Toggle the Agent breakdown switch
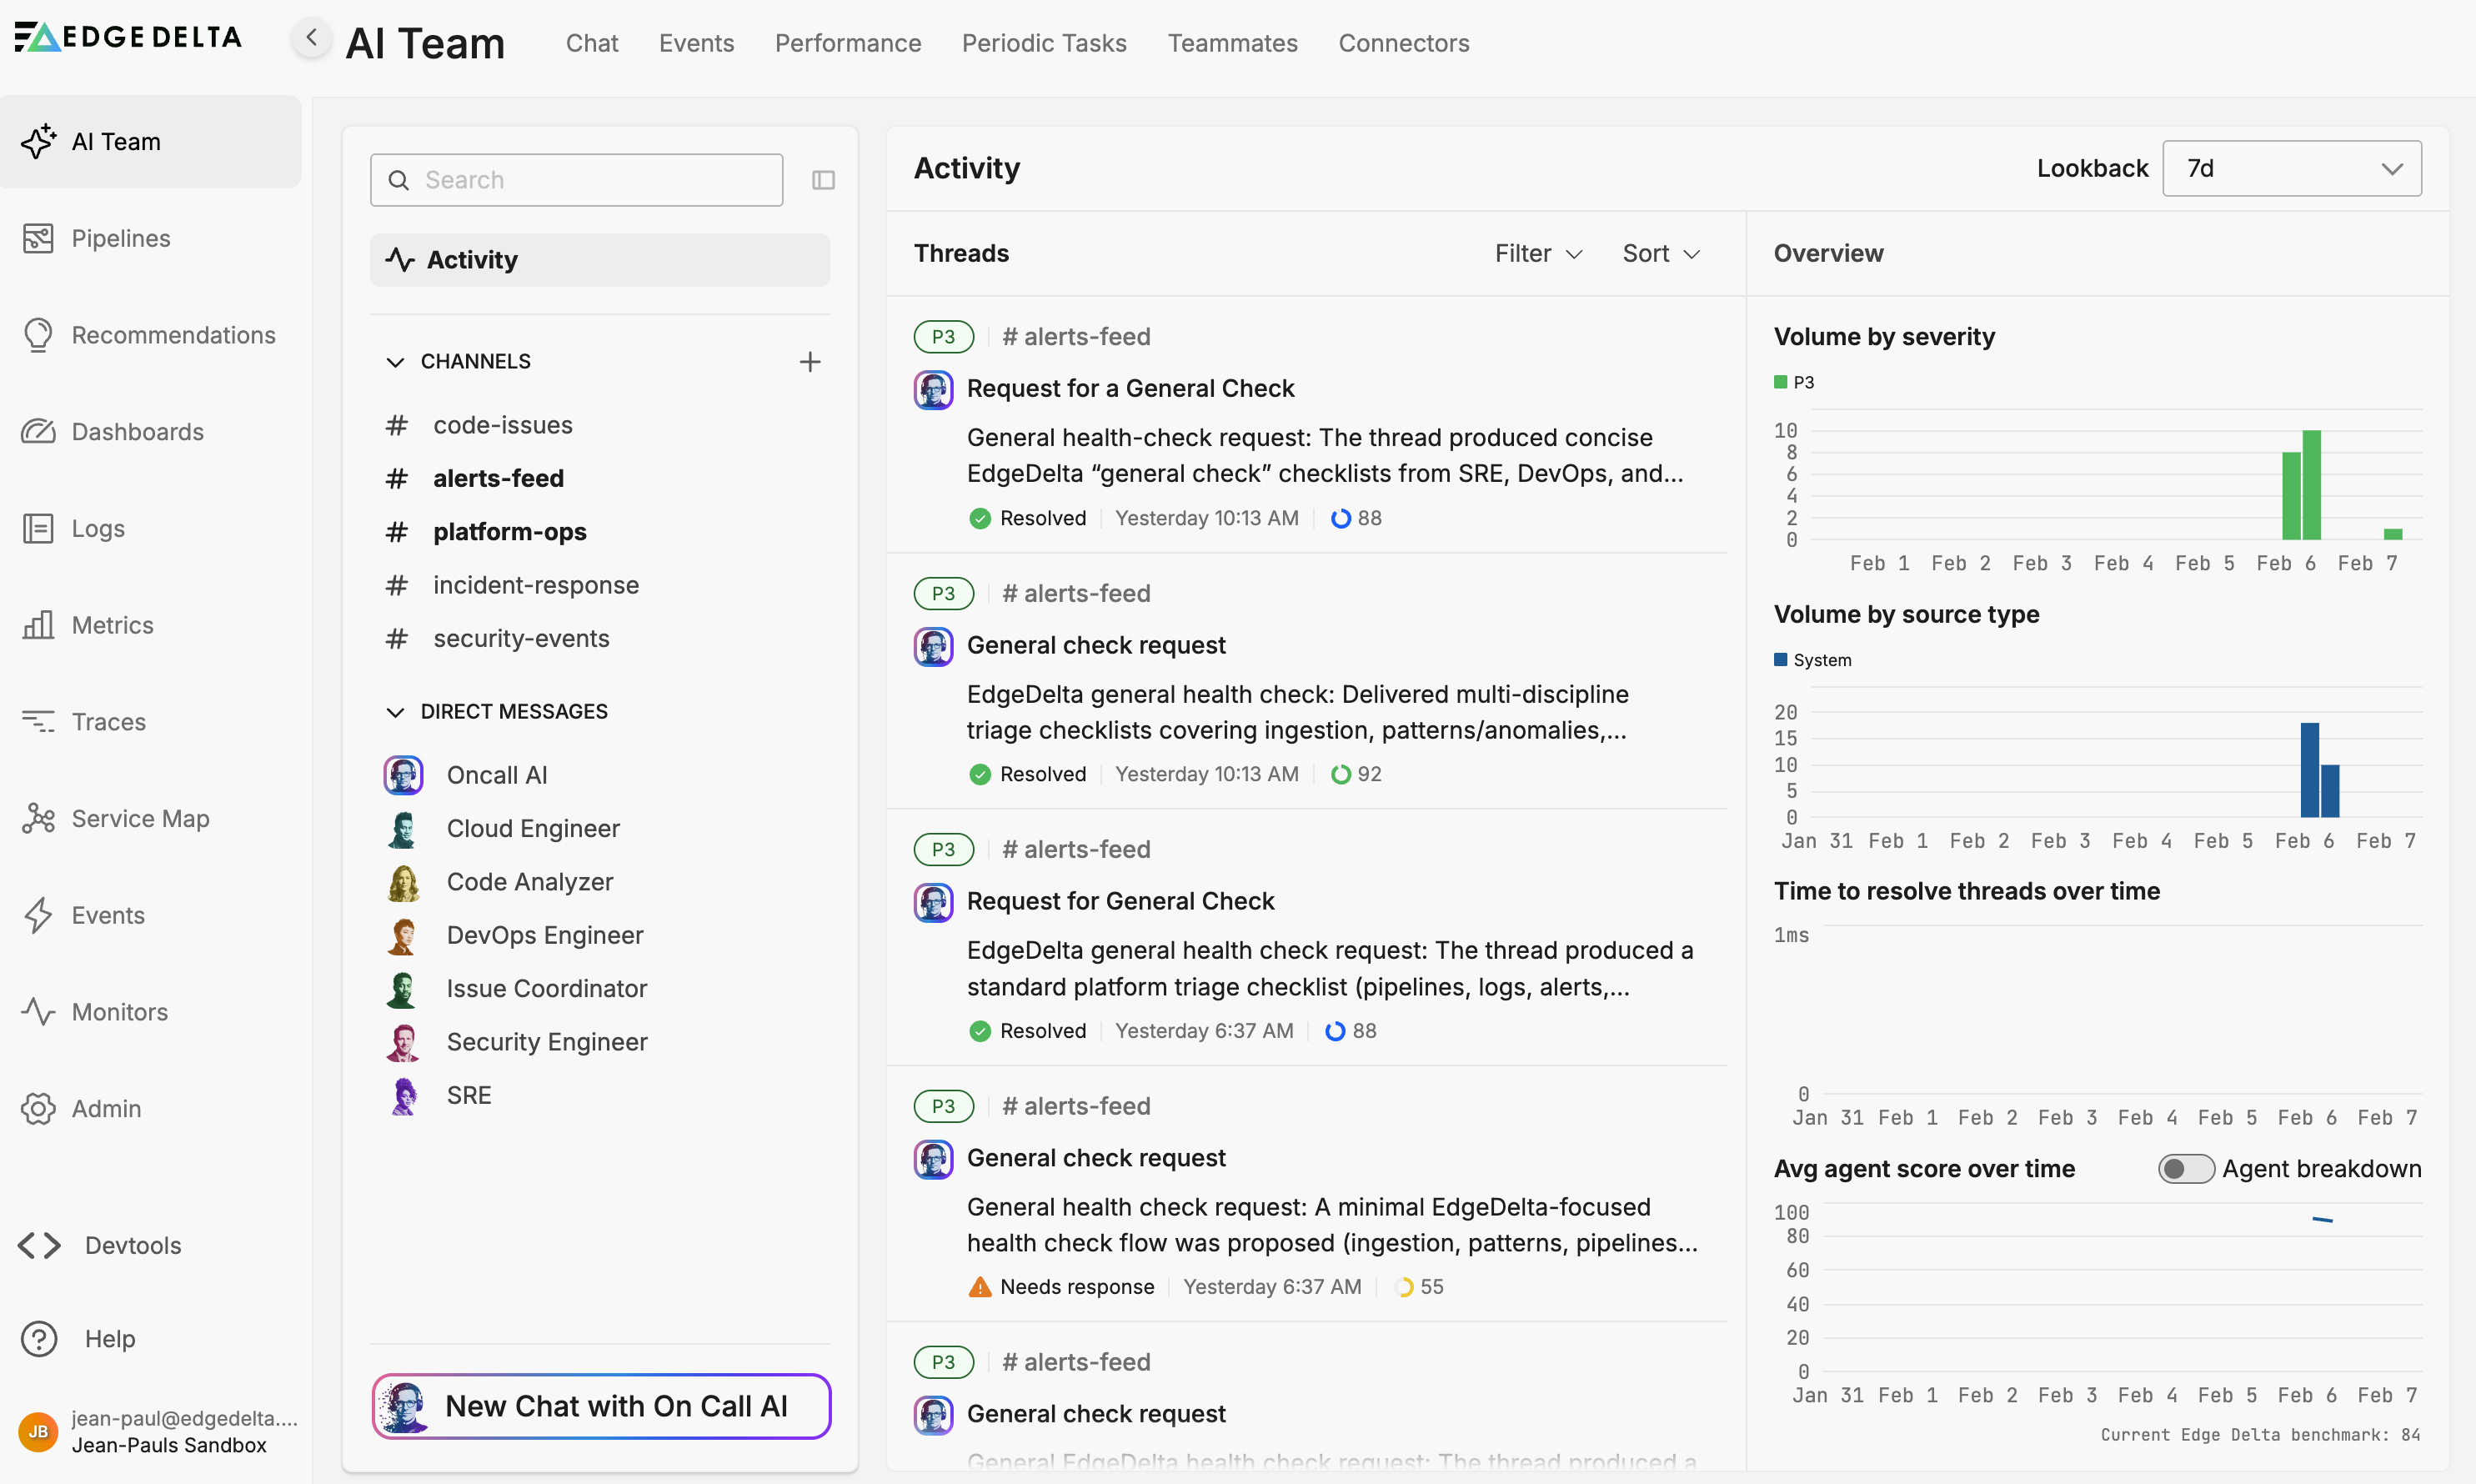This screenshot has width=2476, height=1484. (x=2186, y=1168)
